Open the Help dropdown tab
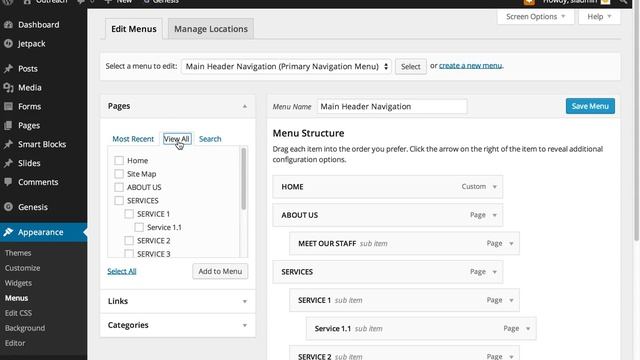This screenshot has width=640, height=360. pyautogui.click(x=599, y=17)
